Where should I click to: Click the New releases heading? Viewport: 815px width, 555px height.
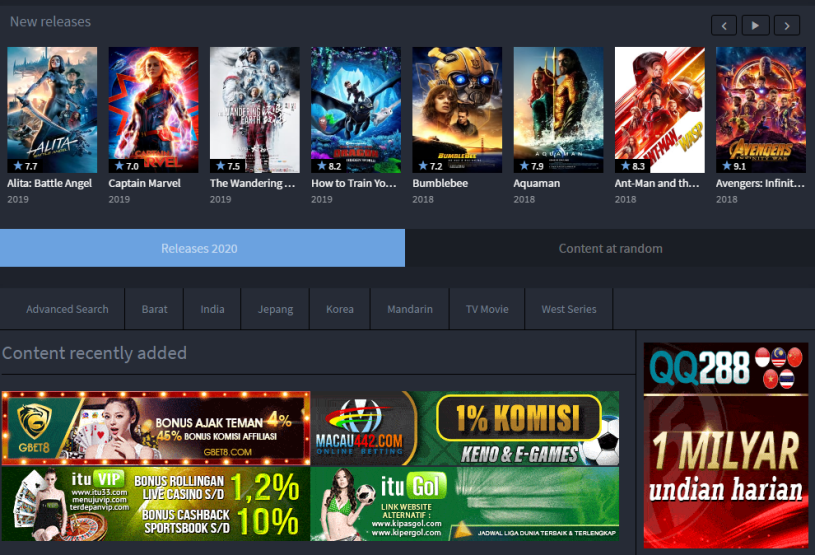[x=50, y=22]
